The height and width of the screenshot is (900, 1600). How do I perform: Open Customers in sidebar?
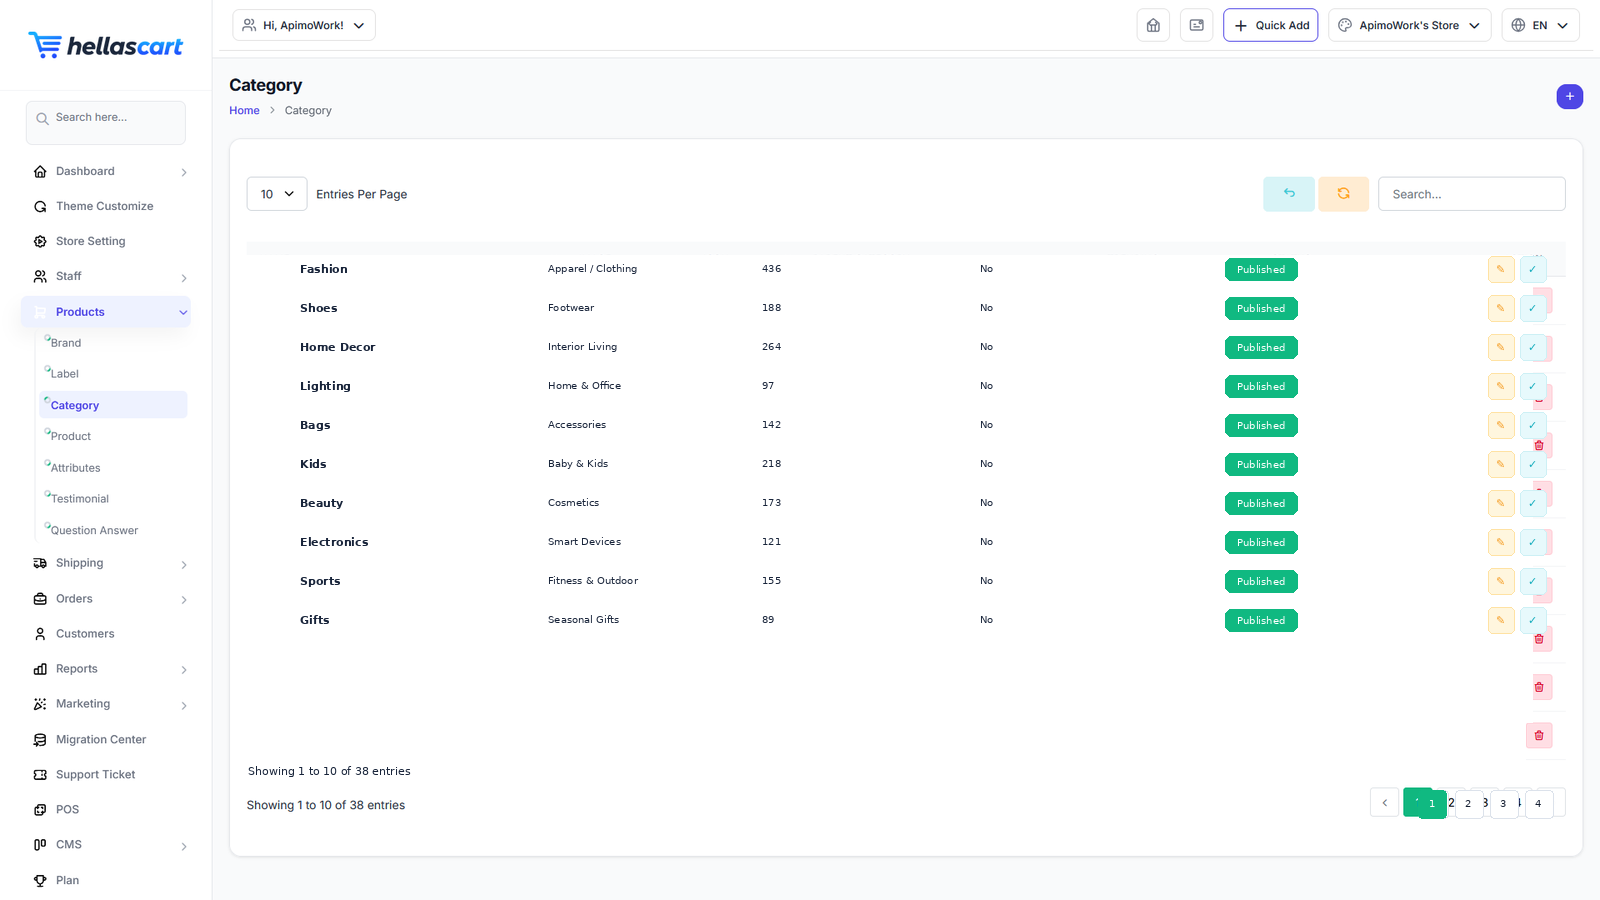85,634
